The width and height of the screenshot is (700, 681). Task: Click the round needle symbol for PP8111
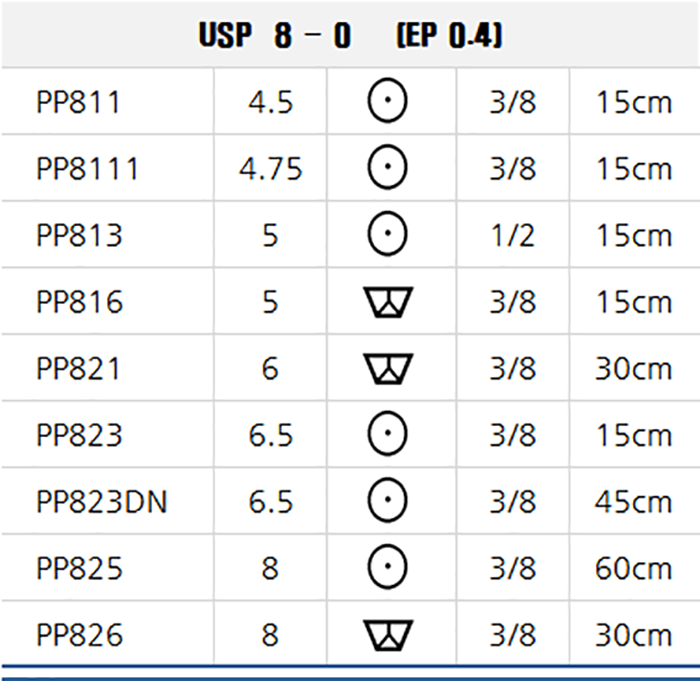coord(388,167)
